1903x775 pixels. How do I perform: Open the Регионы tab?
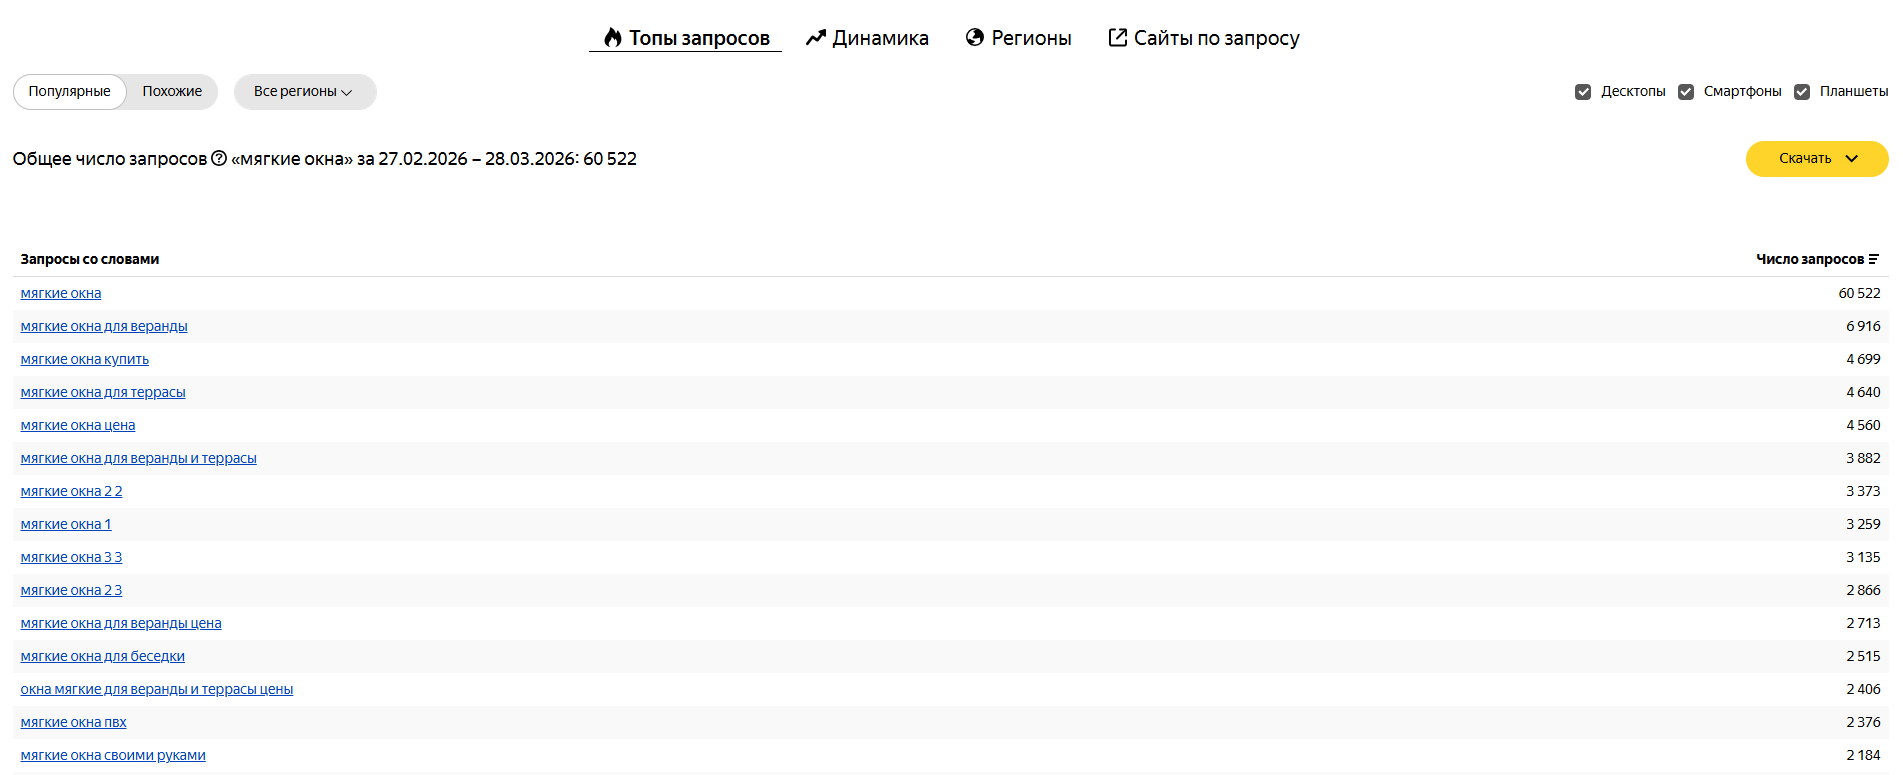pyautogui.click(x=1031, y=38)
